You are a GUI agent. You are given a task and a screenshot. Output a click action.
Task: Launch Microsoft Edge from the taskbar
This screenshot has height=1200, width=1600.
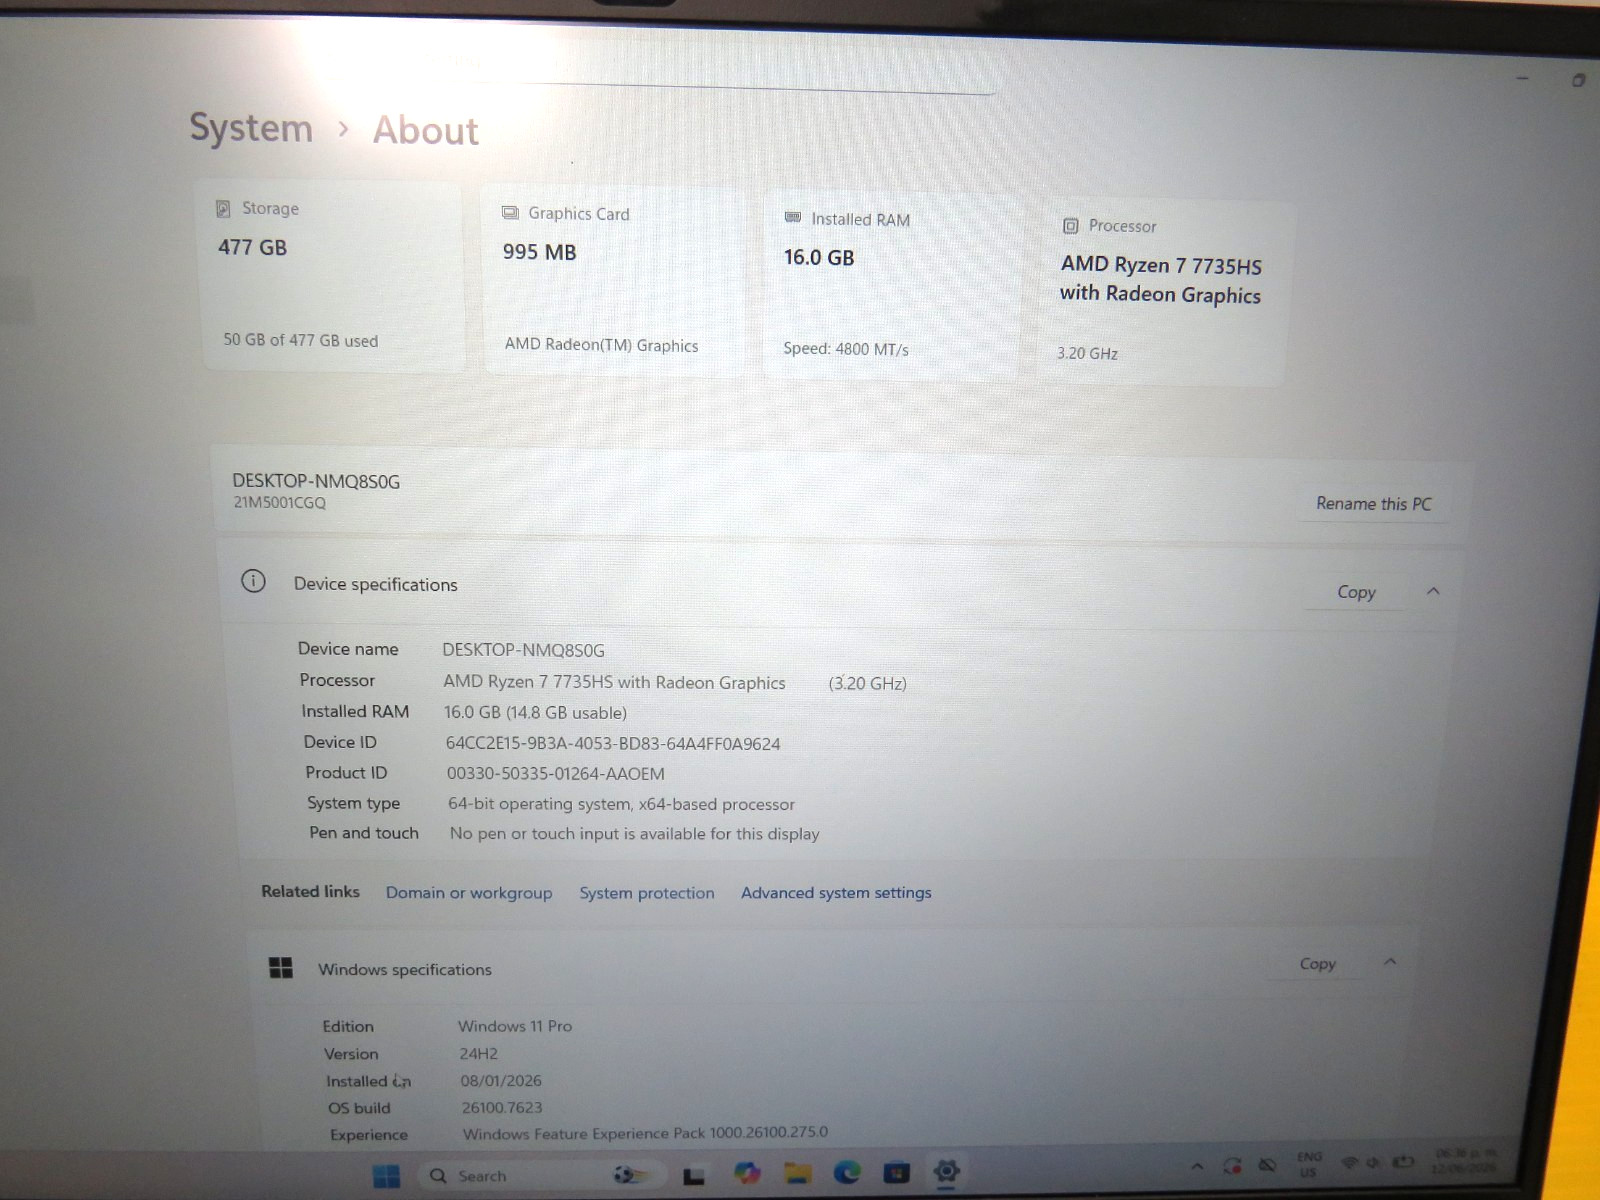click(847, 1172)
